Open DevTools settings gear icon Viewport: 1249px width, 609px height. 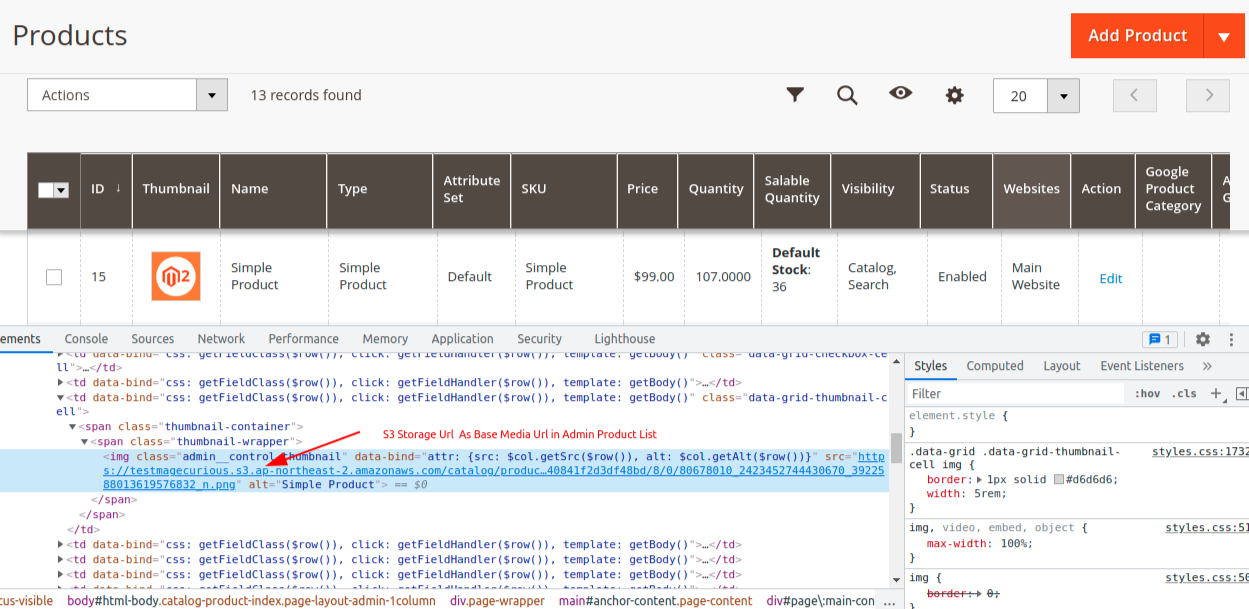click(x=1203, y=339)
